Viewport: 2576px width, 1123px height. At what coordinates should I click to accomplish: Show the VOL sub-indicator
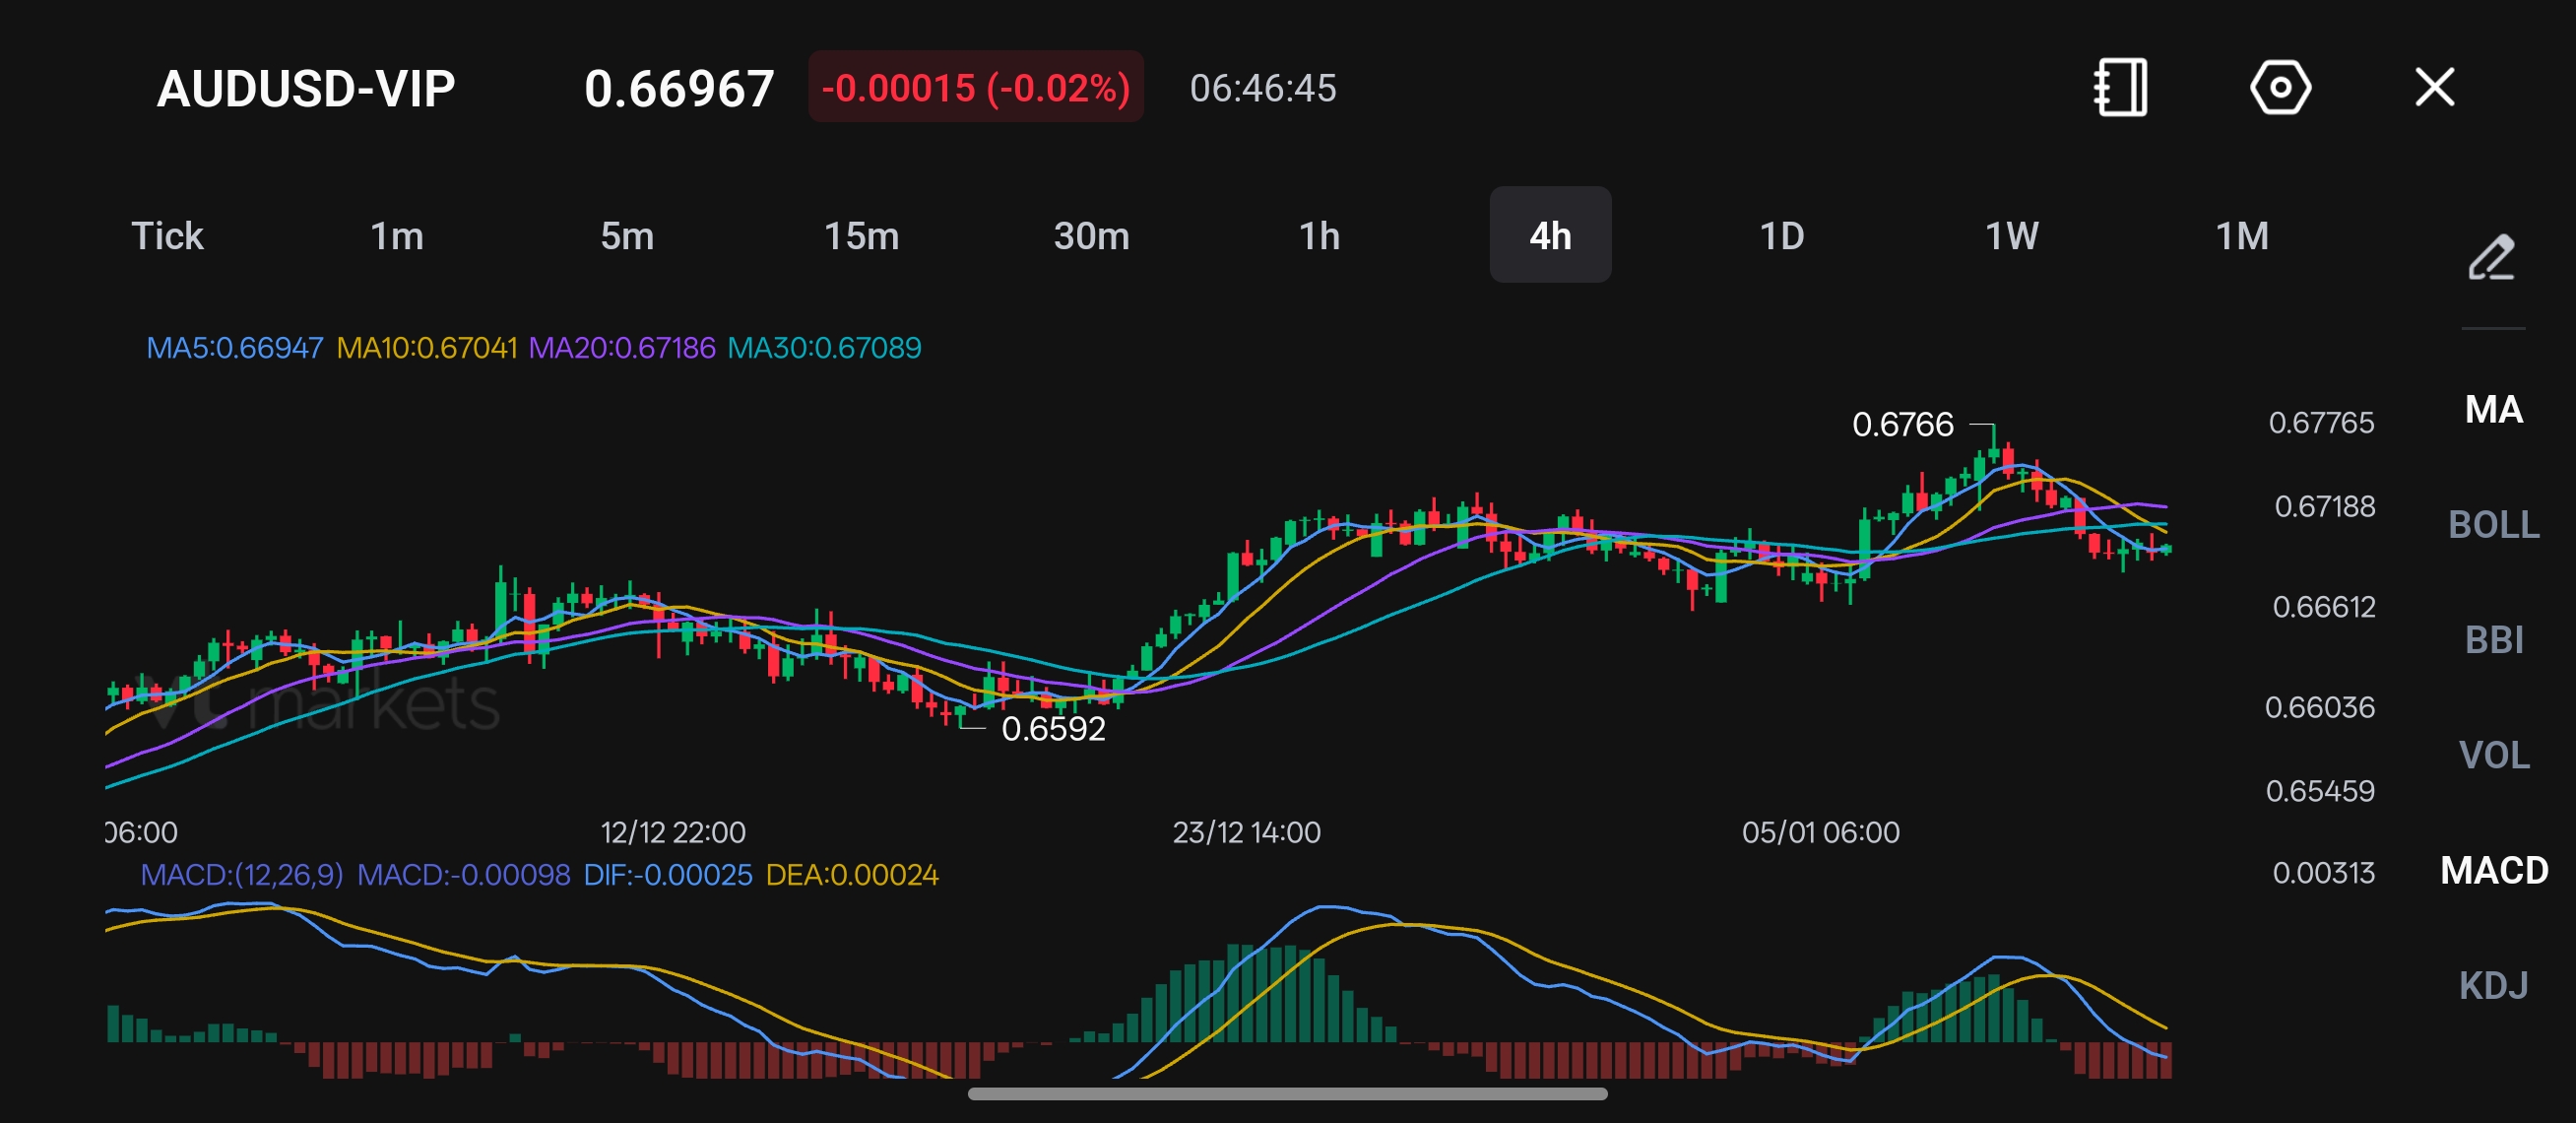click(x=2493, y=755)
